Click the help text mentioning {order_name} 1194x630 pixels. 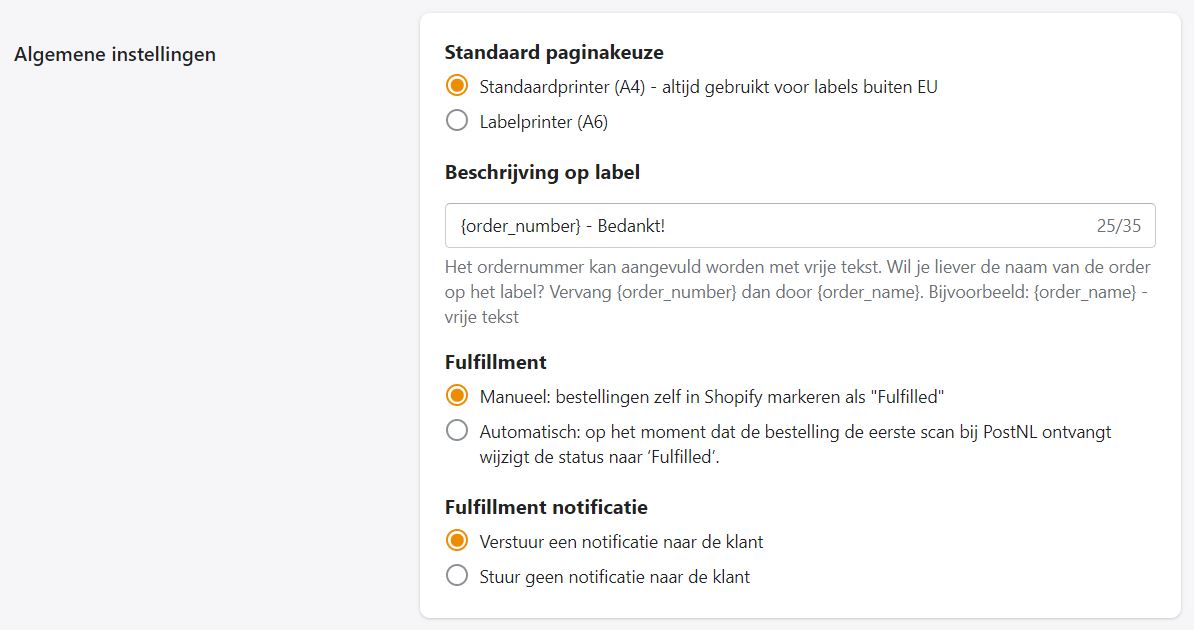click(798, 289)
